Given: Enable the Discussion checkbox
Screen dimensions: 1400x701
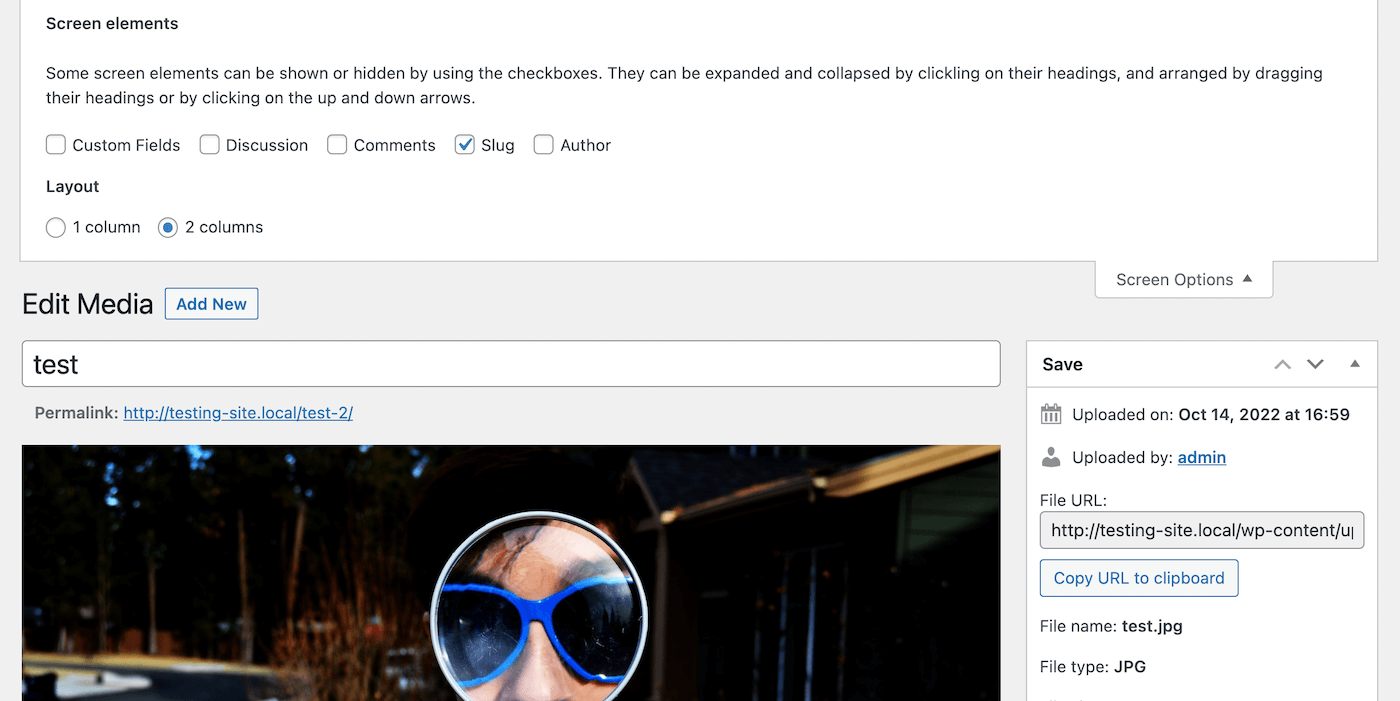Looking at the screenshot, I should tap(209, 145).
